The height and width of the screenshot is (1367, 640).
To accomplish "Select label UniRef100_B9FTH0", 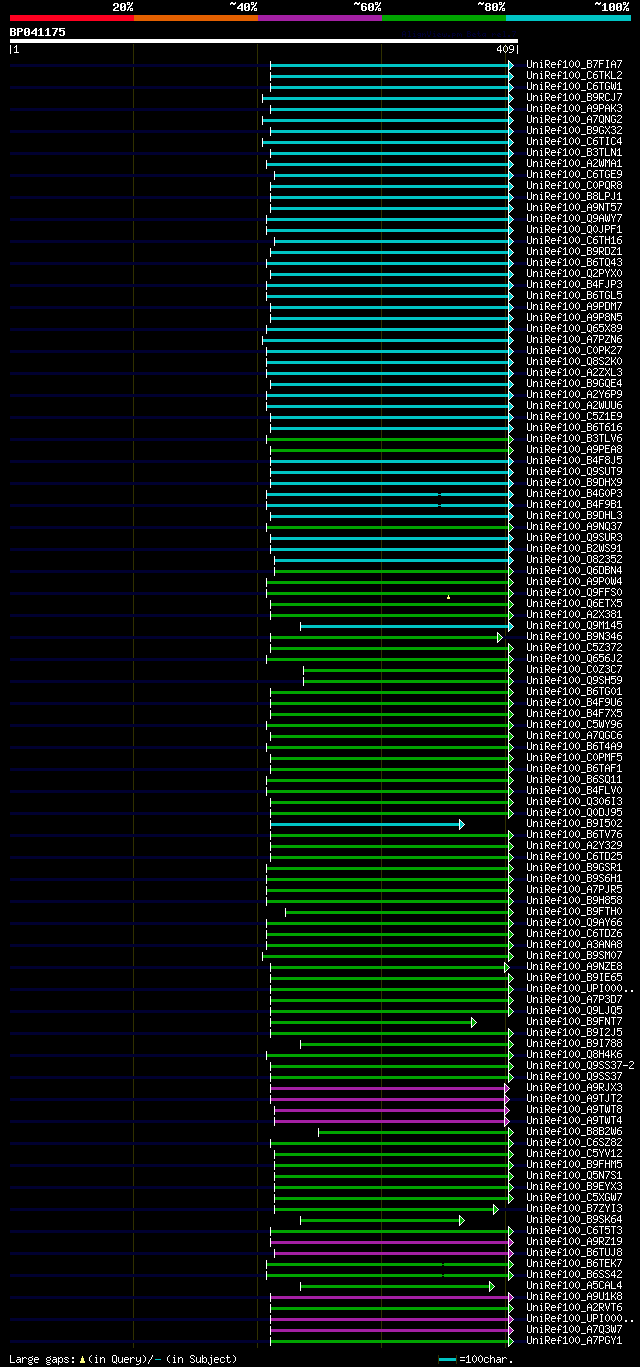I will (574, 911).
